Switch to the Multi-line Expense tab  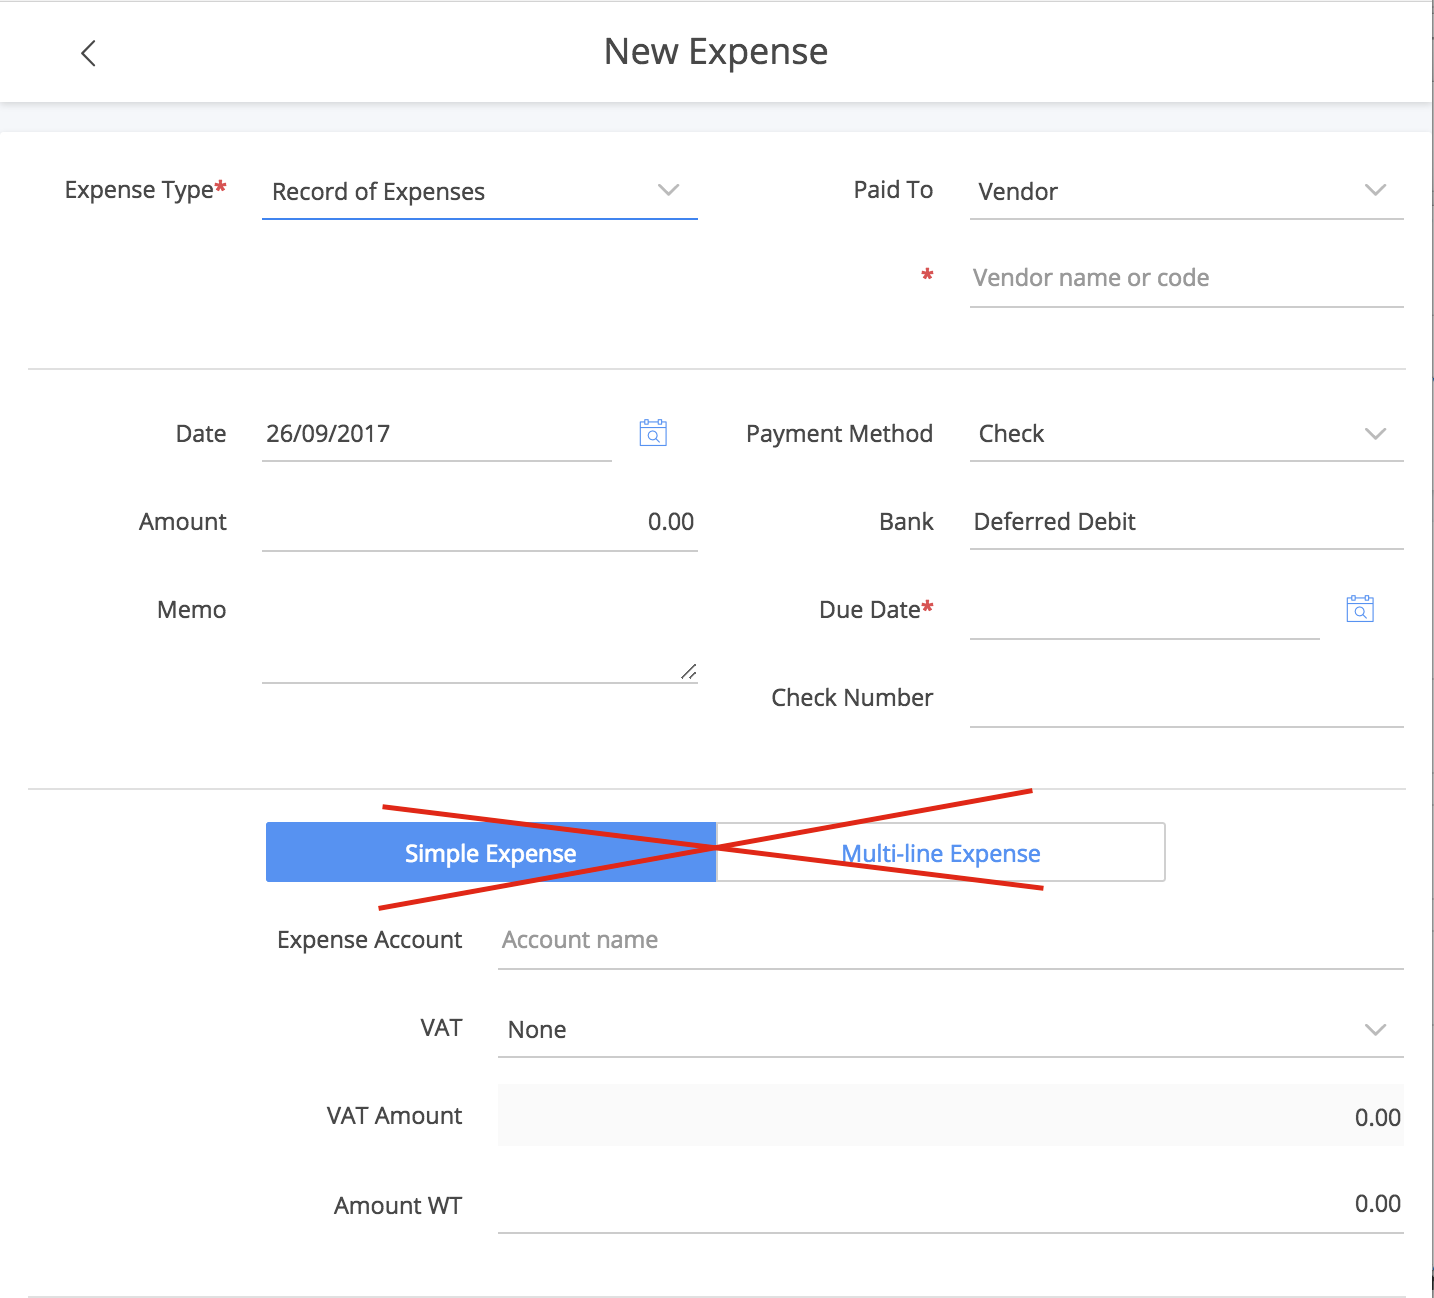tap(941, 853)
